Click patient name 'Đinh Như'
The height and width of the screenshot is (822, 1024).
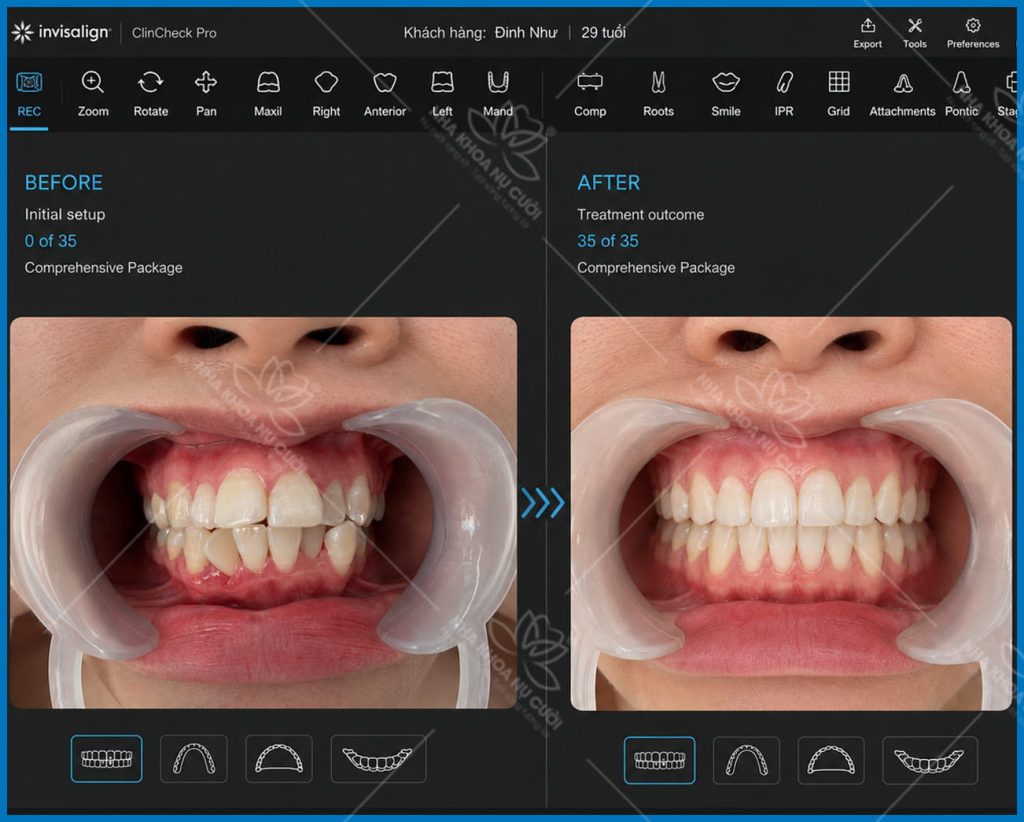(526, 33)
